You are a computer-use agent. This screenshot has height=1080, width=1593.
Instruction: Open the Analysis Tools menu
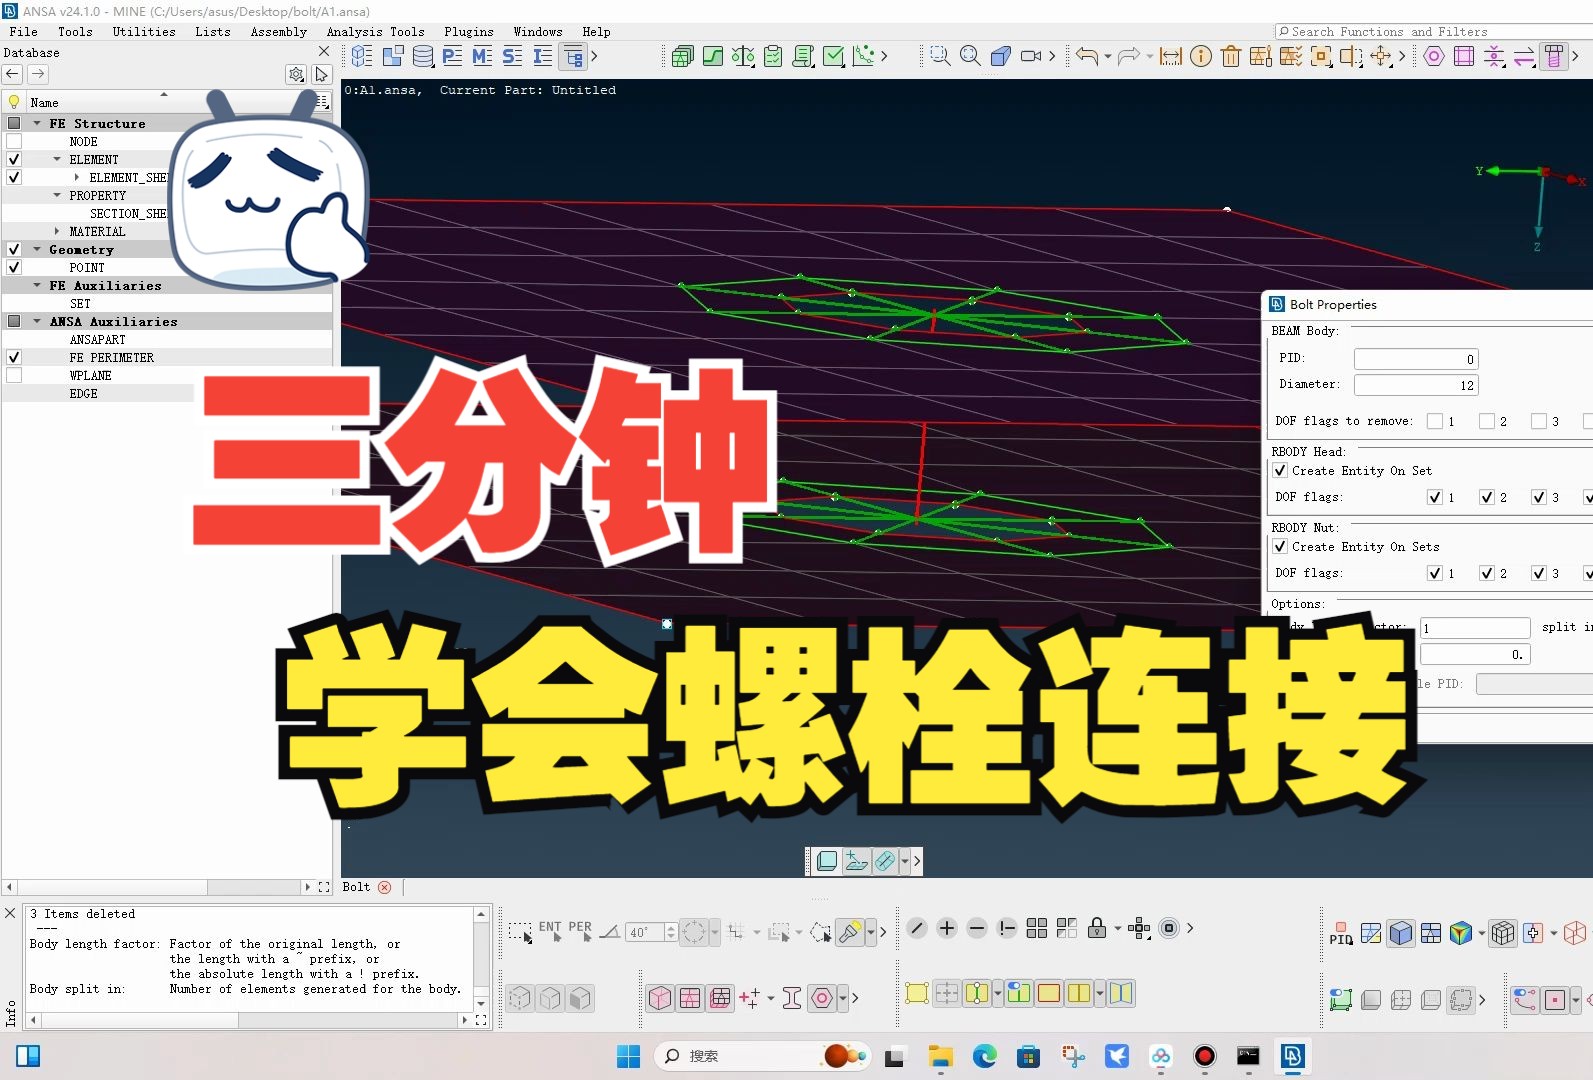point(375,32)
